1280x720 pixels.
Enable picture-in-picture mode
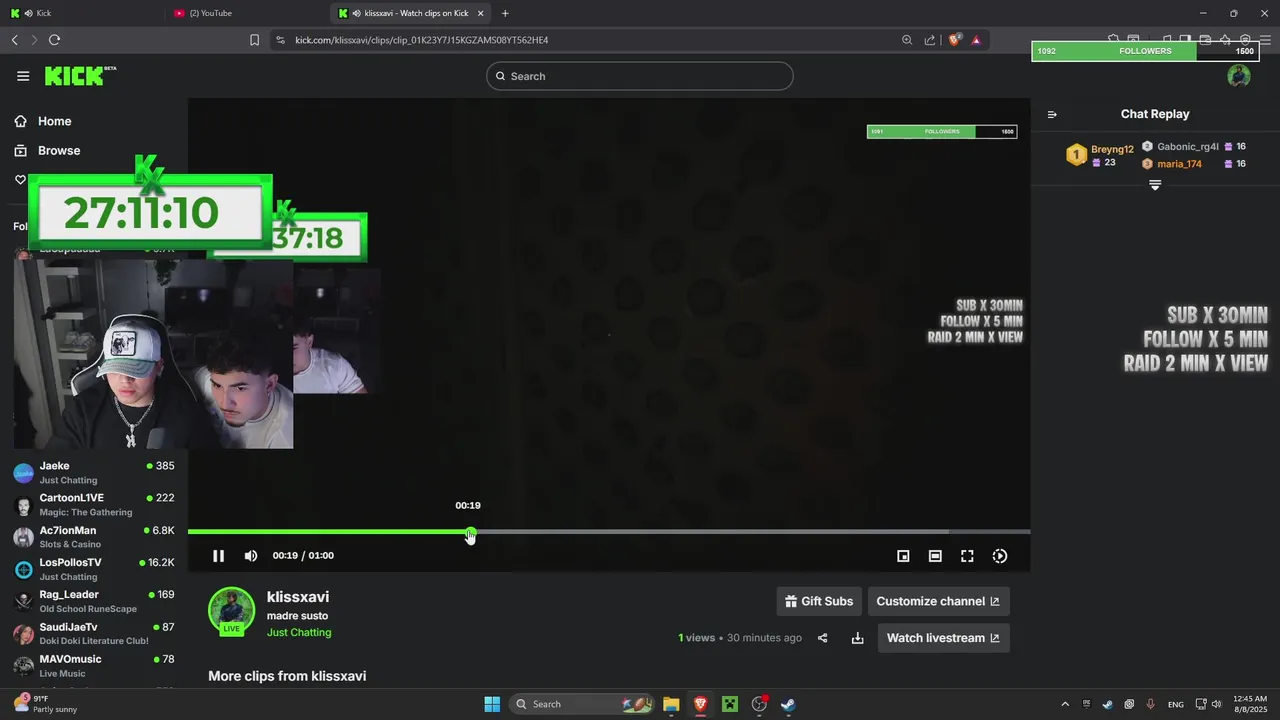point(903,556)
